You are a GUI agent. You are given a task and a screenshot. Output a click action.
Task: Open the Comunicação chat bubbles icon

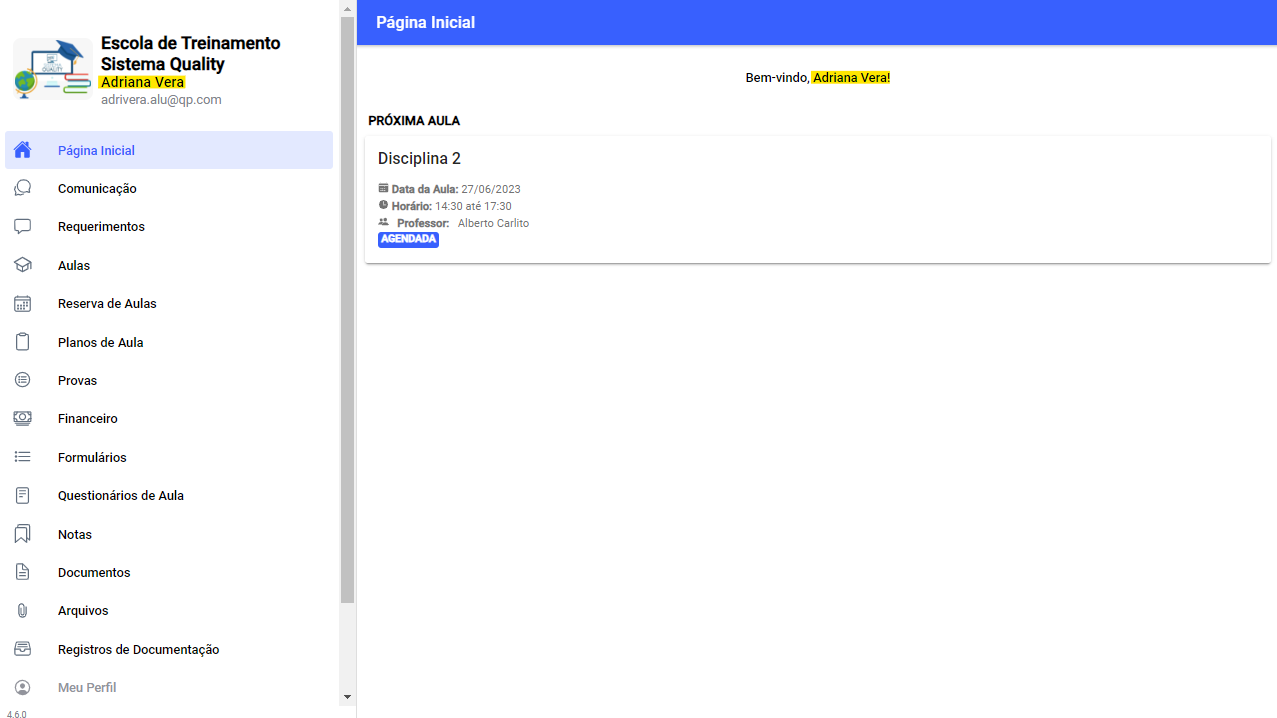point(22,188)
